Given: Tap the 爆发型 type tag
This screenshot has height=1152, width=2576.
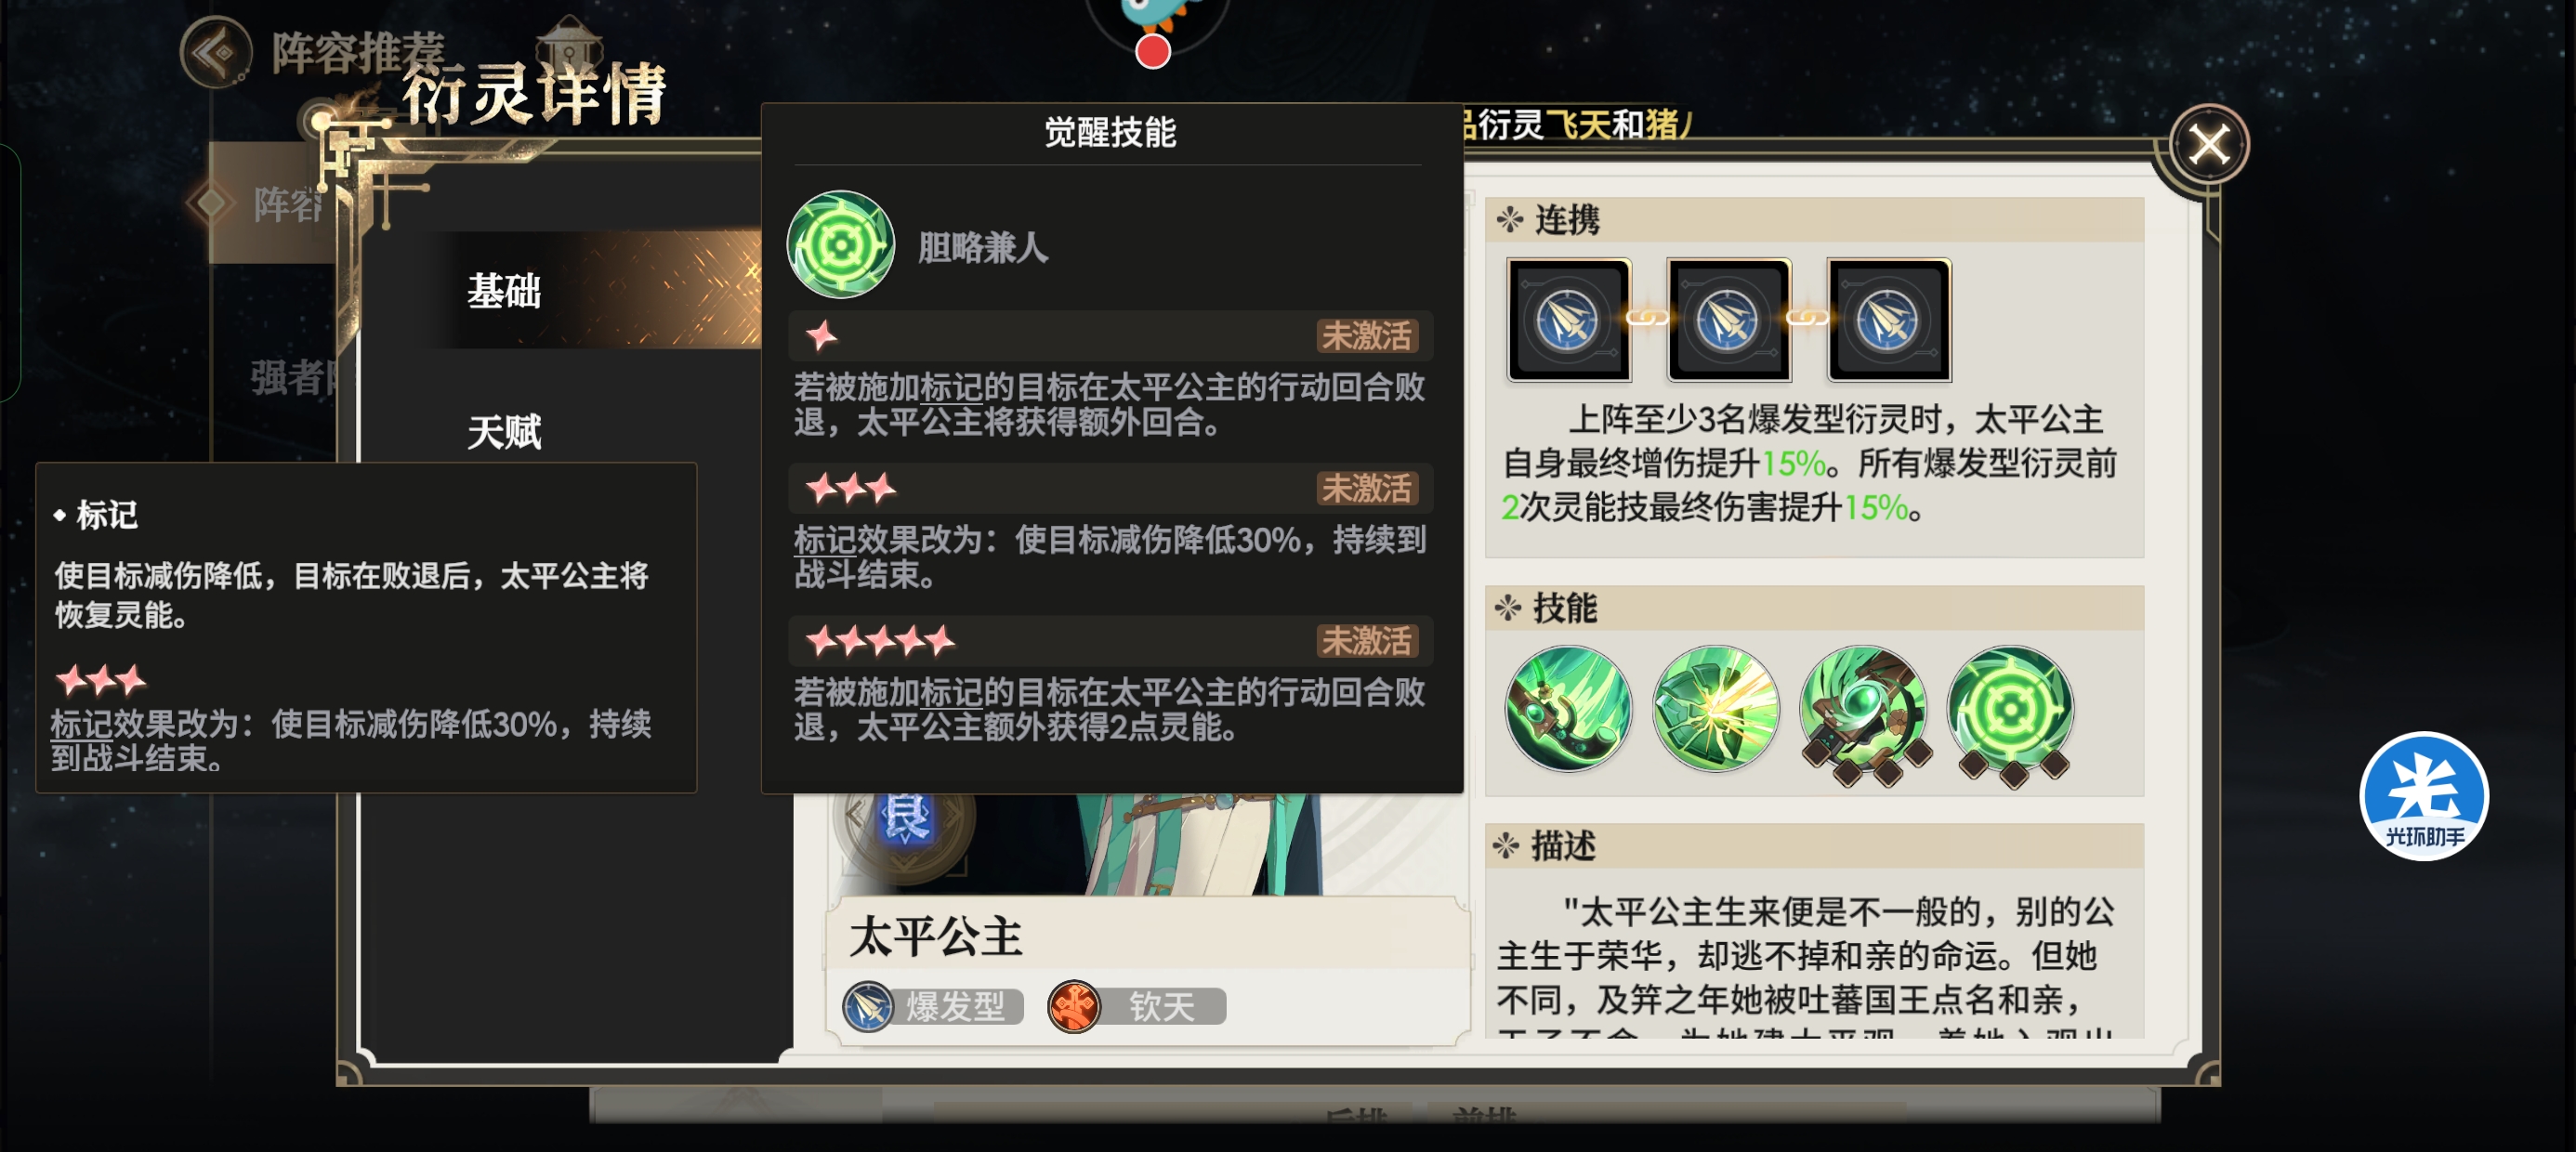Looking at the screenshot, I should click(x=933, y=1006).
